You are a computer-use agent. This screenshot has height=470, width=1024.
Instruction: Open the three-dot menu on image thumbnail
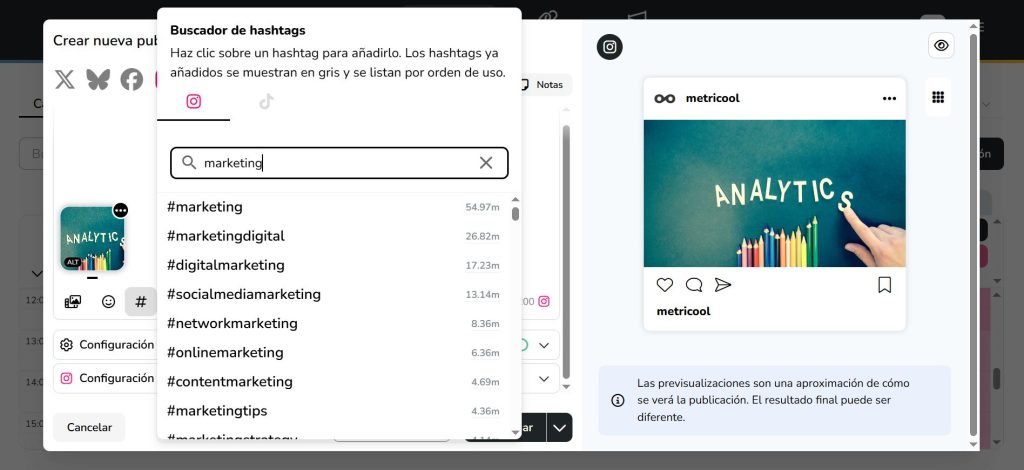tap(120, 210)
